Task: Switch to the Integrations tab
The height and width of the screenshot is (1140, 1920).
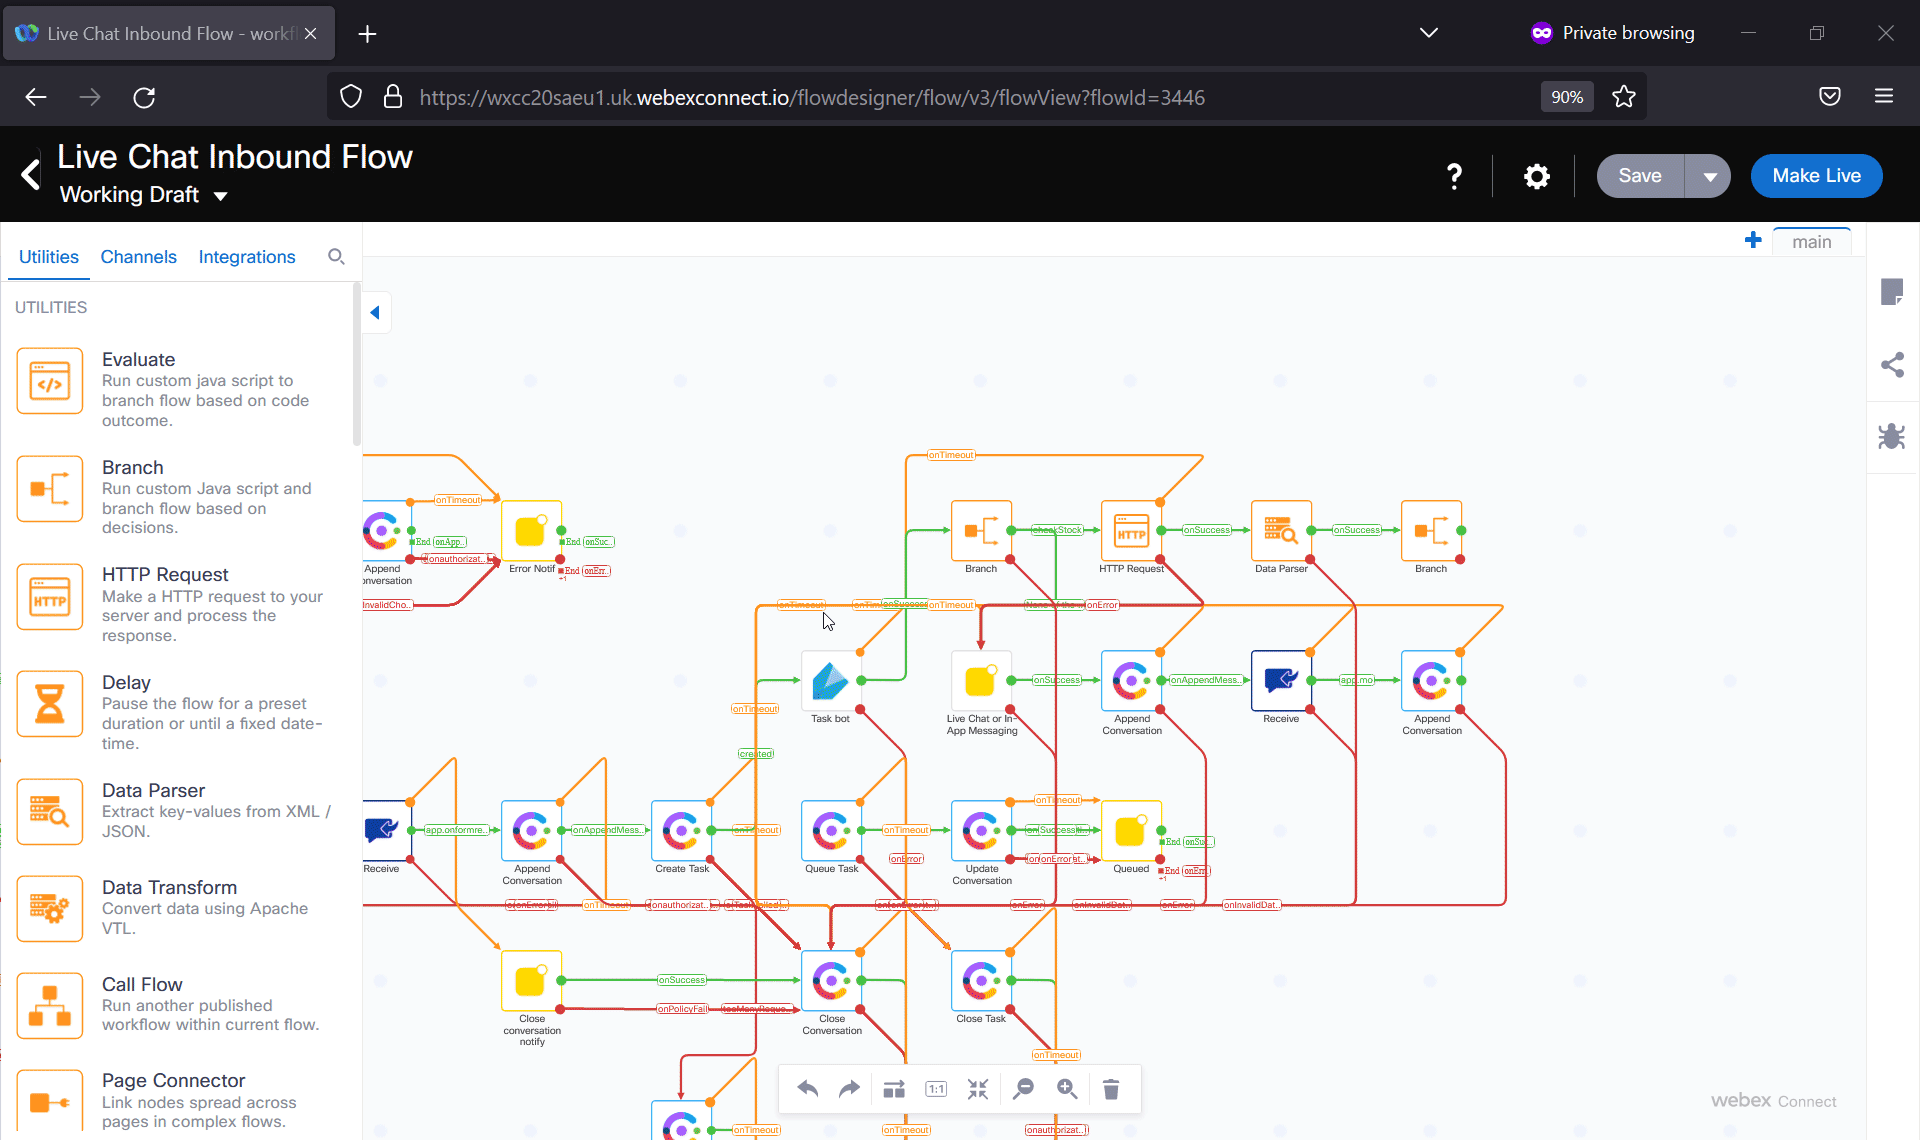Action: tap(247, 257)
